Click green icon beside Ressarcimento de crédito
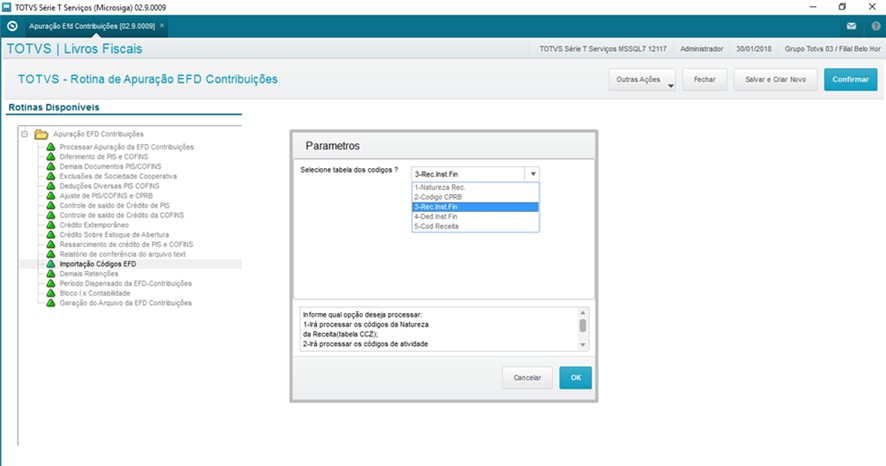This screenshot has width=886, height=466. [51, 245]
